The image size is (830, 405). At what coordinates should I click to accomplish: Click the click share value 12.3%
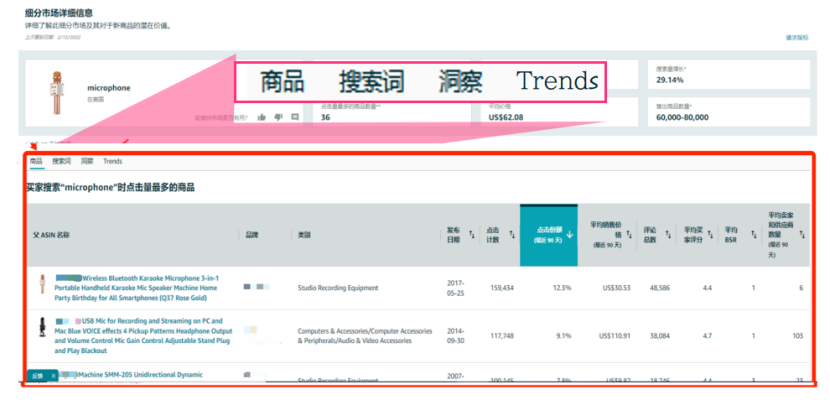(x=562, y=288)
